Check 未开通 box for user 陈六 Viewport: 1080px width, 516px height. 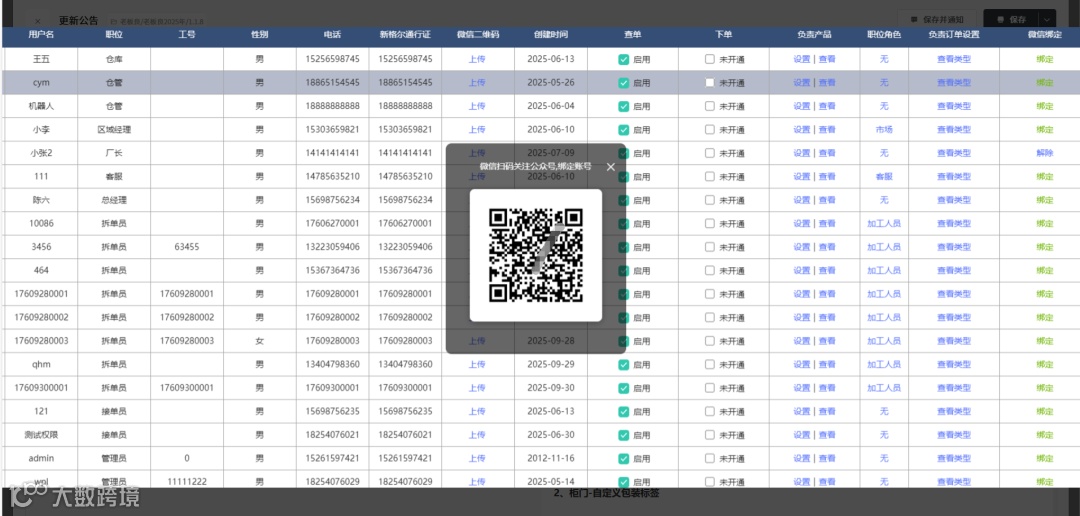click(709, 200)
